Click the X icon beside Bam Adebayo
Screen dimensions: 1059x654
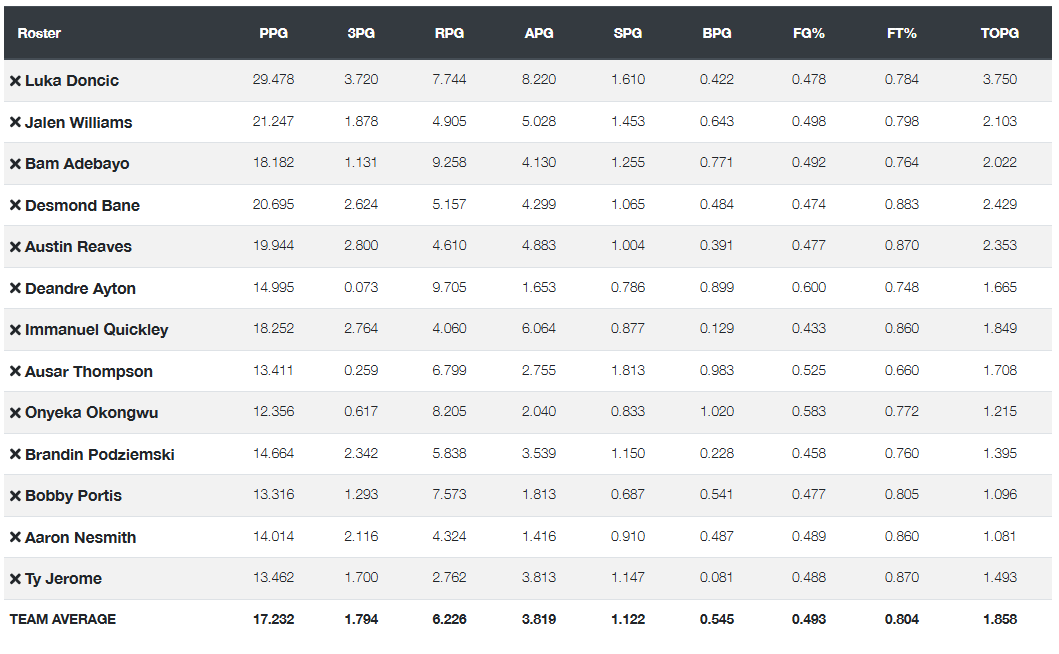point(15,164)
